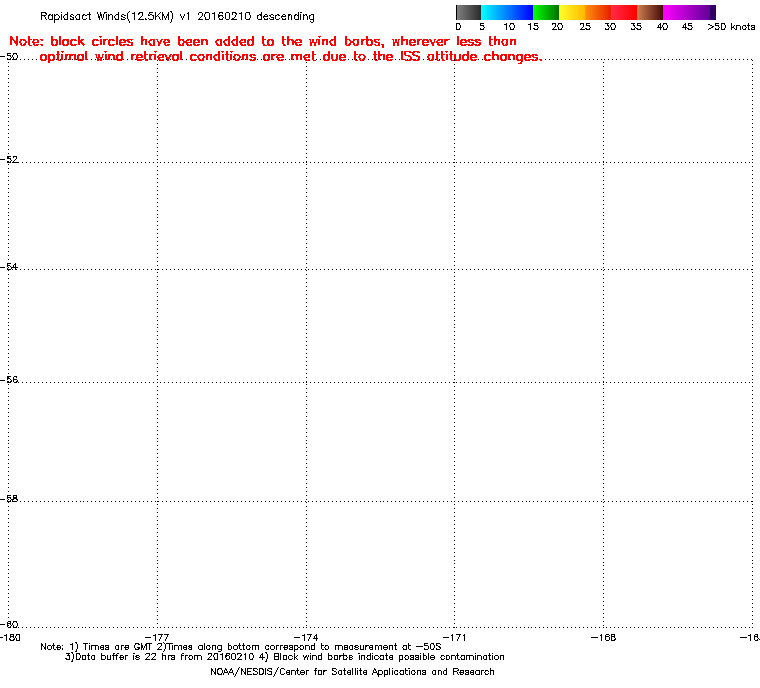Click the '>50 knots' color scale label

pos(731,27)
